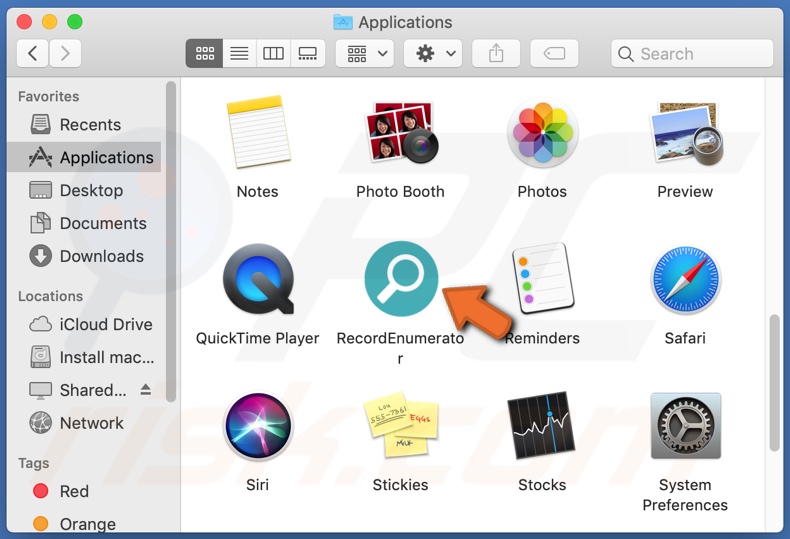Open Desktop in the sidebar
Viewport: 790px width, 539px height.
[86, 190]
